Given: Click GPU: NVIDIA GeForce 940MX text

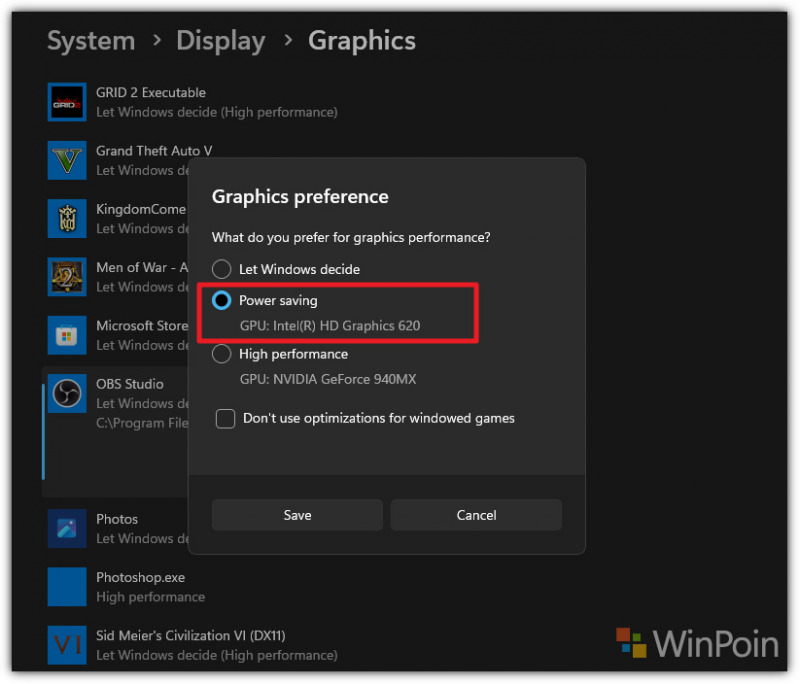Looking at the screenshot, I should (328, 379).
